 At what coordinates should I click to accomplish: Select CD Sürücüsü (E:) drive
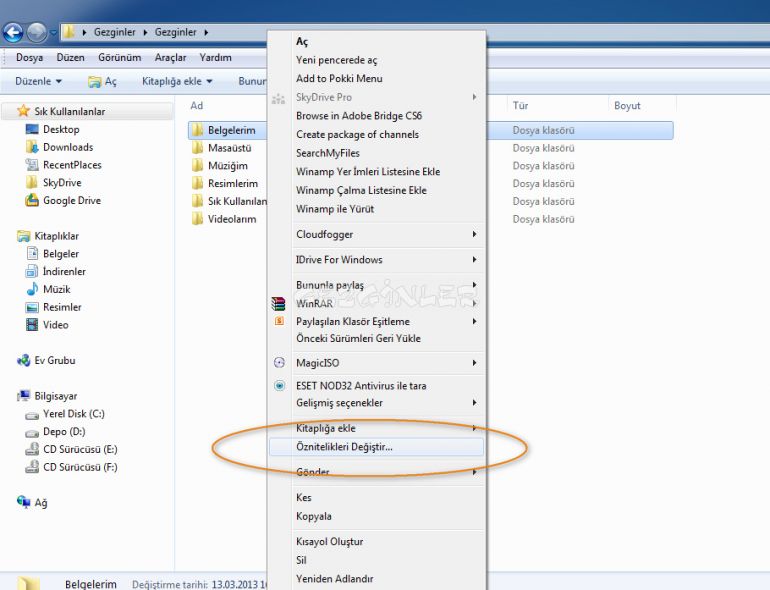coord(80,449)
